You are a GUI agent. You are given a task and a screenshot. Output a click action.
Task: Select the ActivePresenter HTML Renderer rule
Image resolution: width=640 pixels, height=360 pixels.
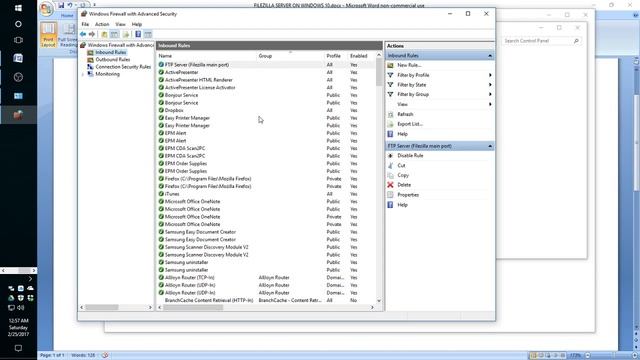click(x=198, y=80)
